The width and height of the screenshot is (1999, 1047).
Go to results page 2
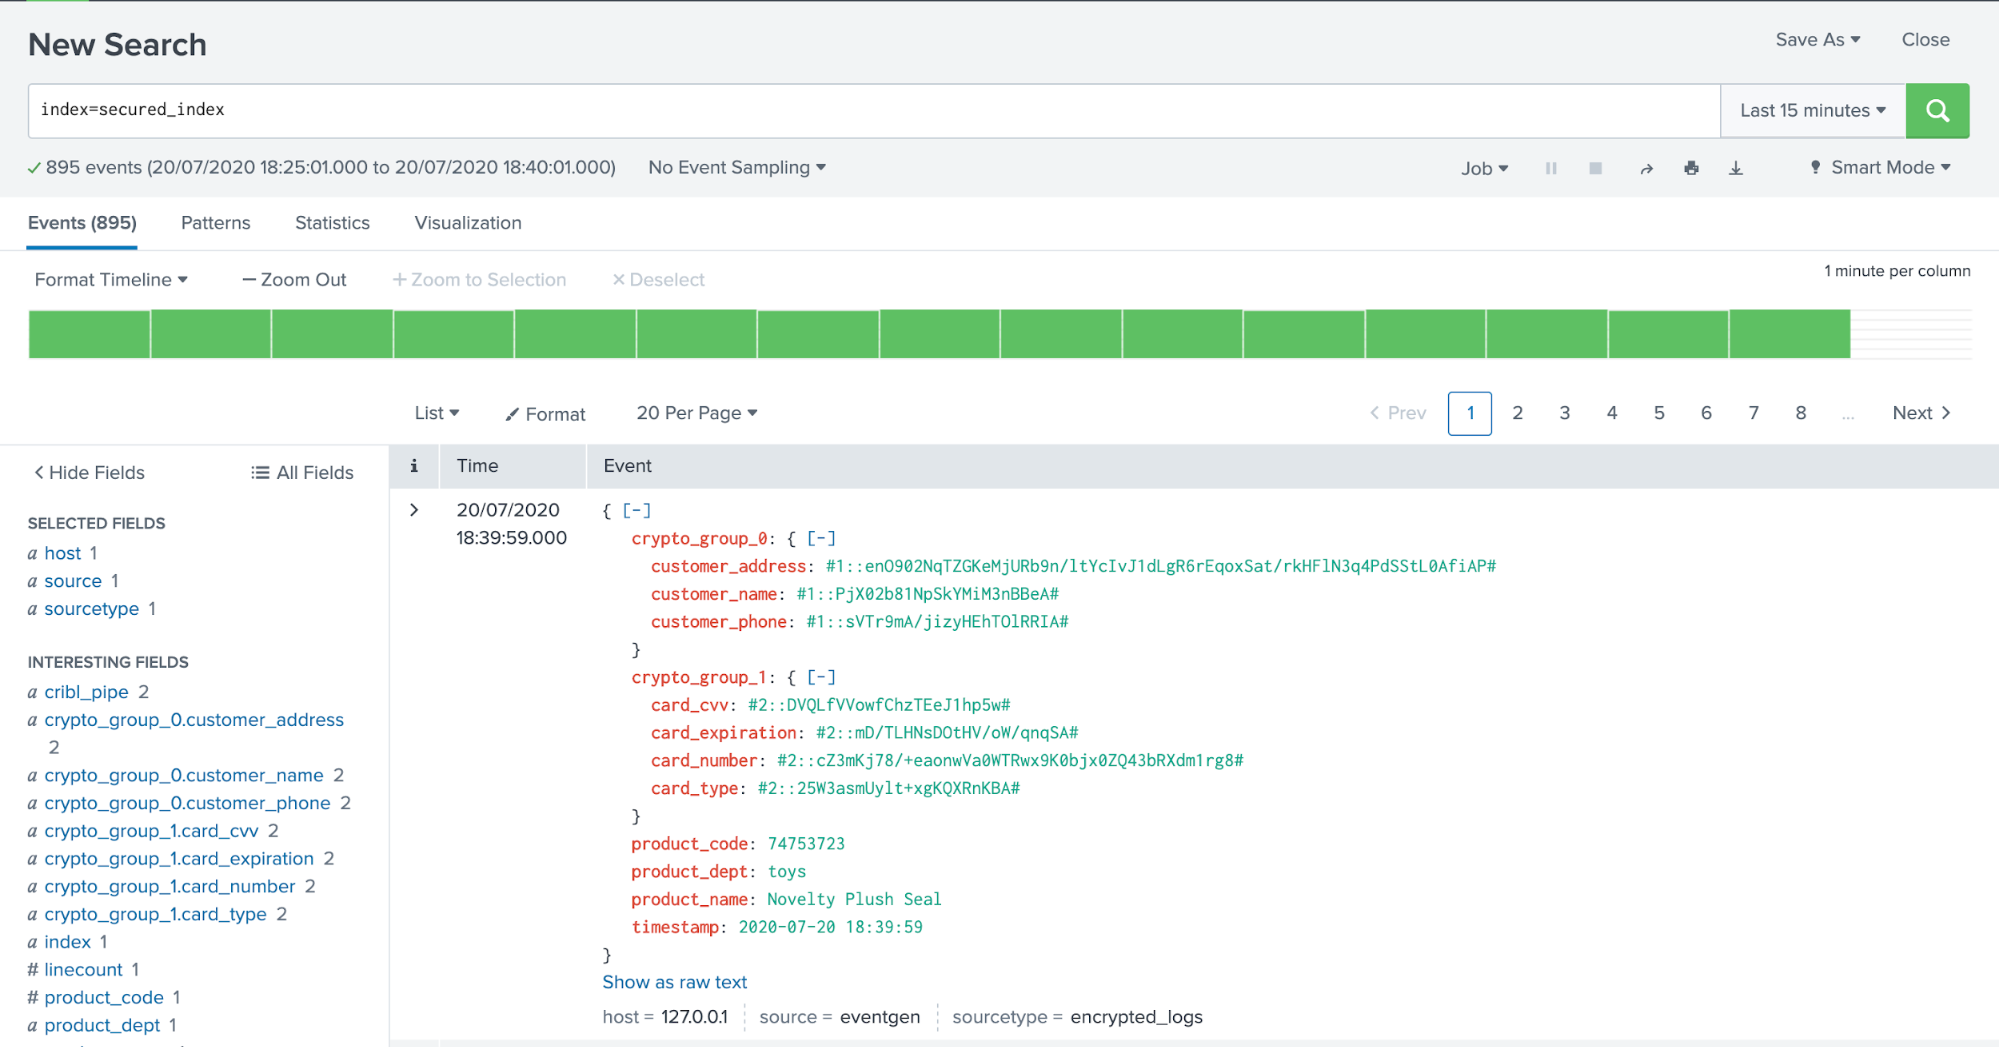1517,413
